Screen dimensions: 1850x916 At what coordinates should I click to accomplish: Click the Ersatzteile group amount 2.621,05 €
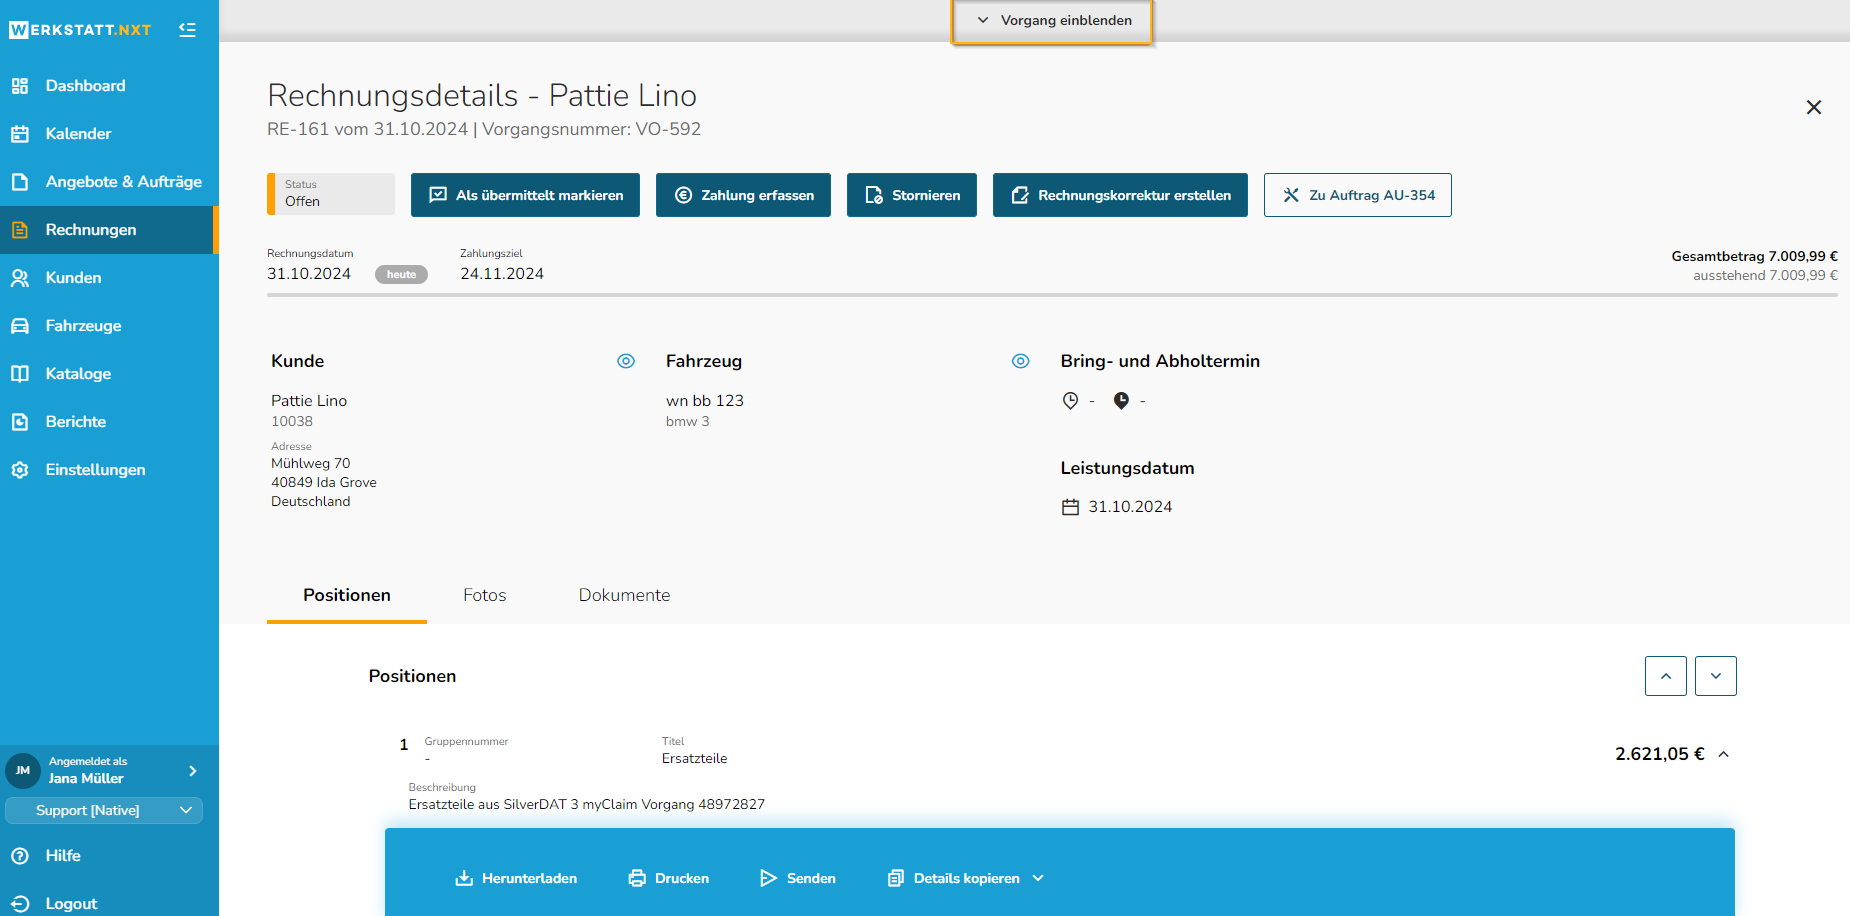[1660, 754]
